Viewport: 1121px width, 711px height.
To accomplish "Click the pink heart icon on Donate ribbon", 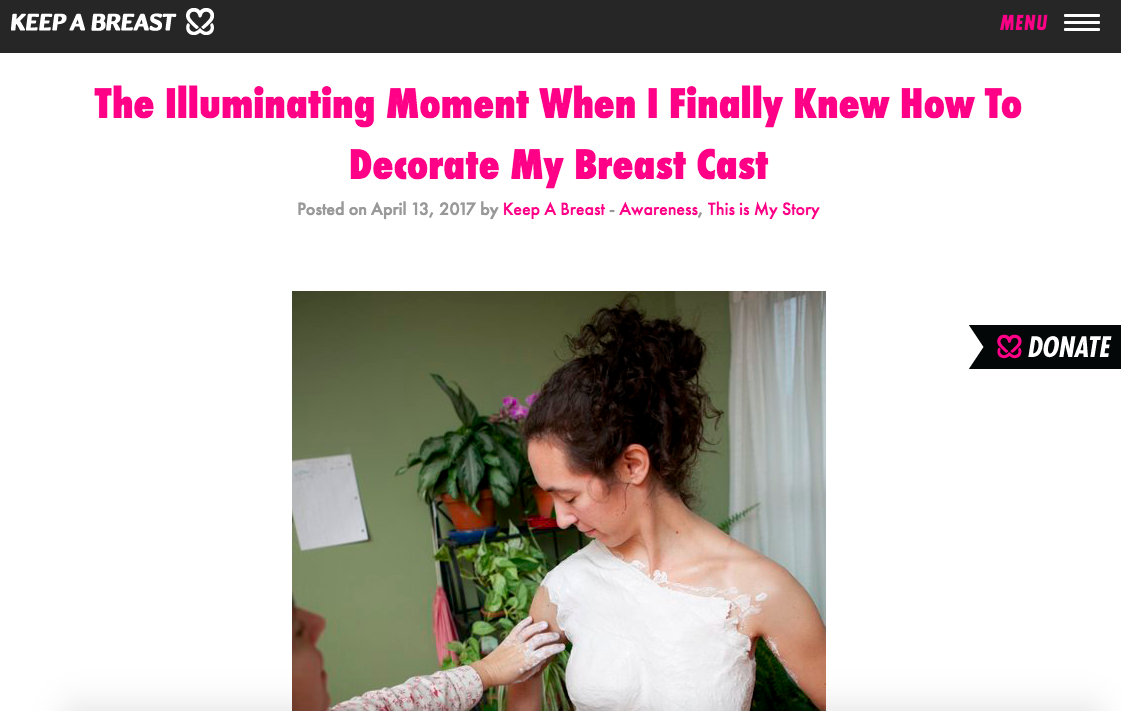I will (1009, 347).
